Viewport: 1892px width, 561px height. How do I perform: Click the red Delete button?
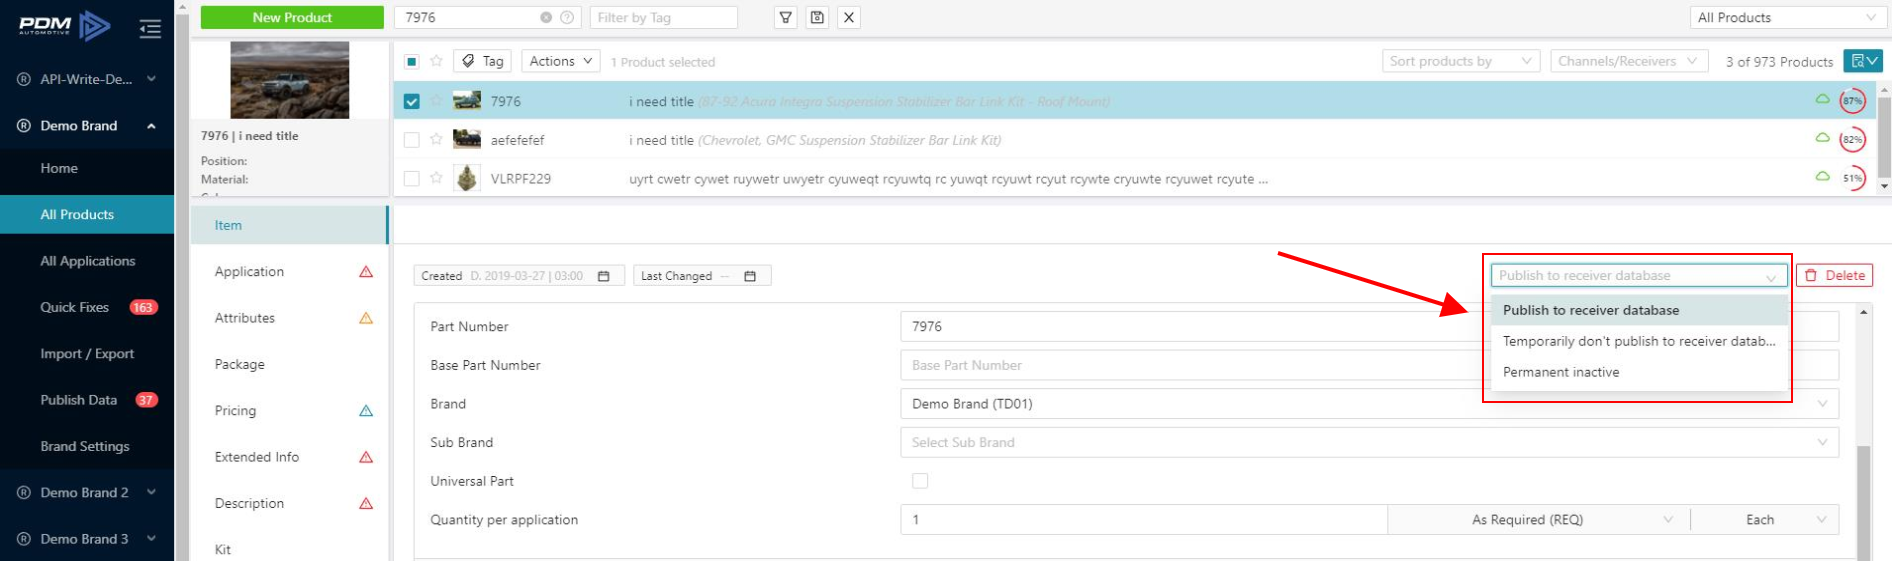1835,275
